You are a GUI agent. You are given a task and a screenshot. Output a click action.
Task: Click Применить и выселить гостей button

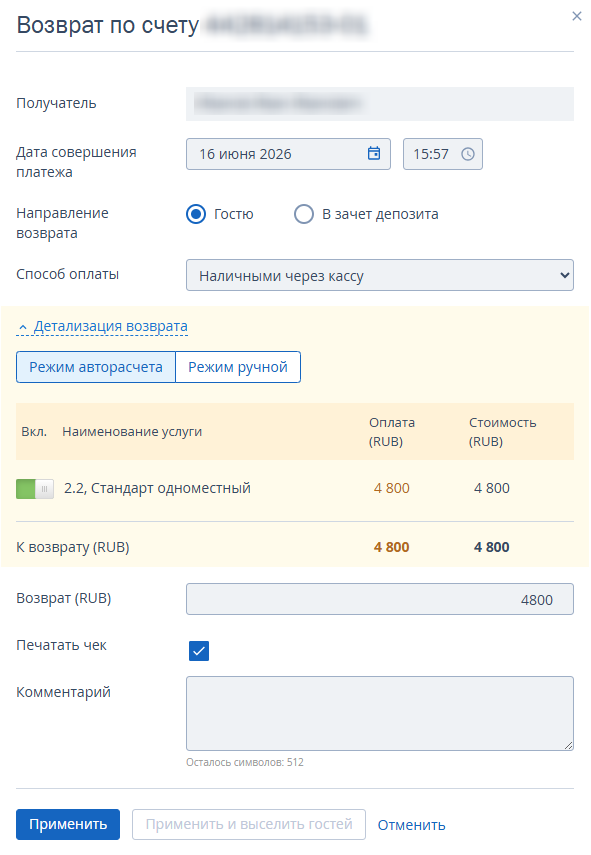[249, 824]
